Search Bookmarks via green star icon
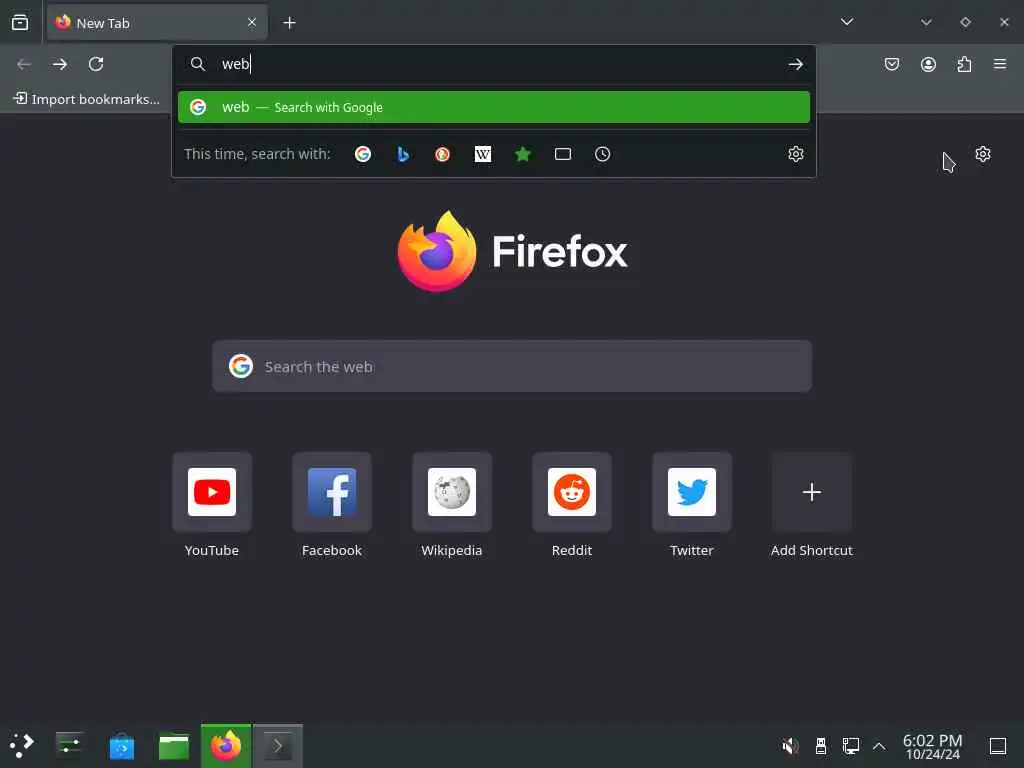 point(523,154)
